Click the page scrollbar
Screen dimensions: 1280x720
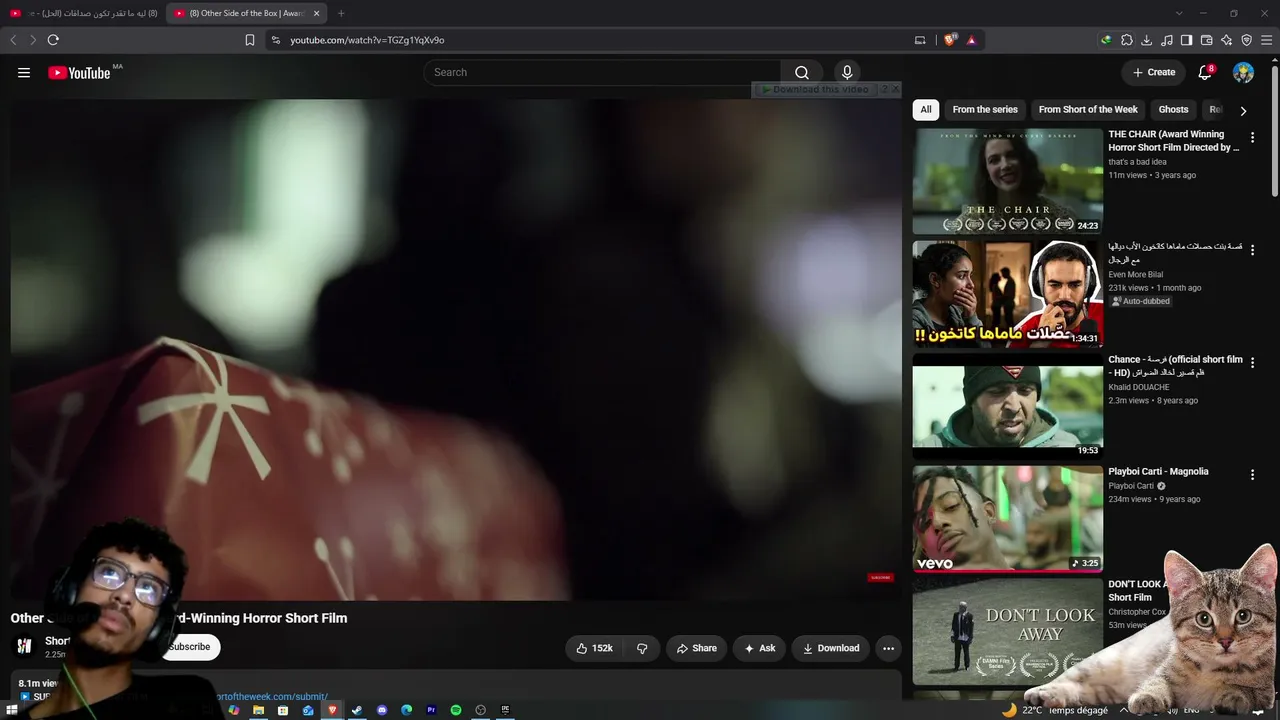(1274, 130)
